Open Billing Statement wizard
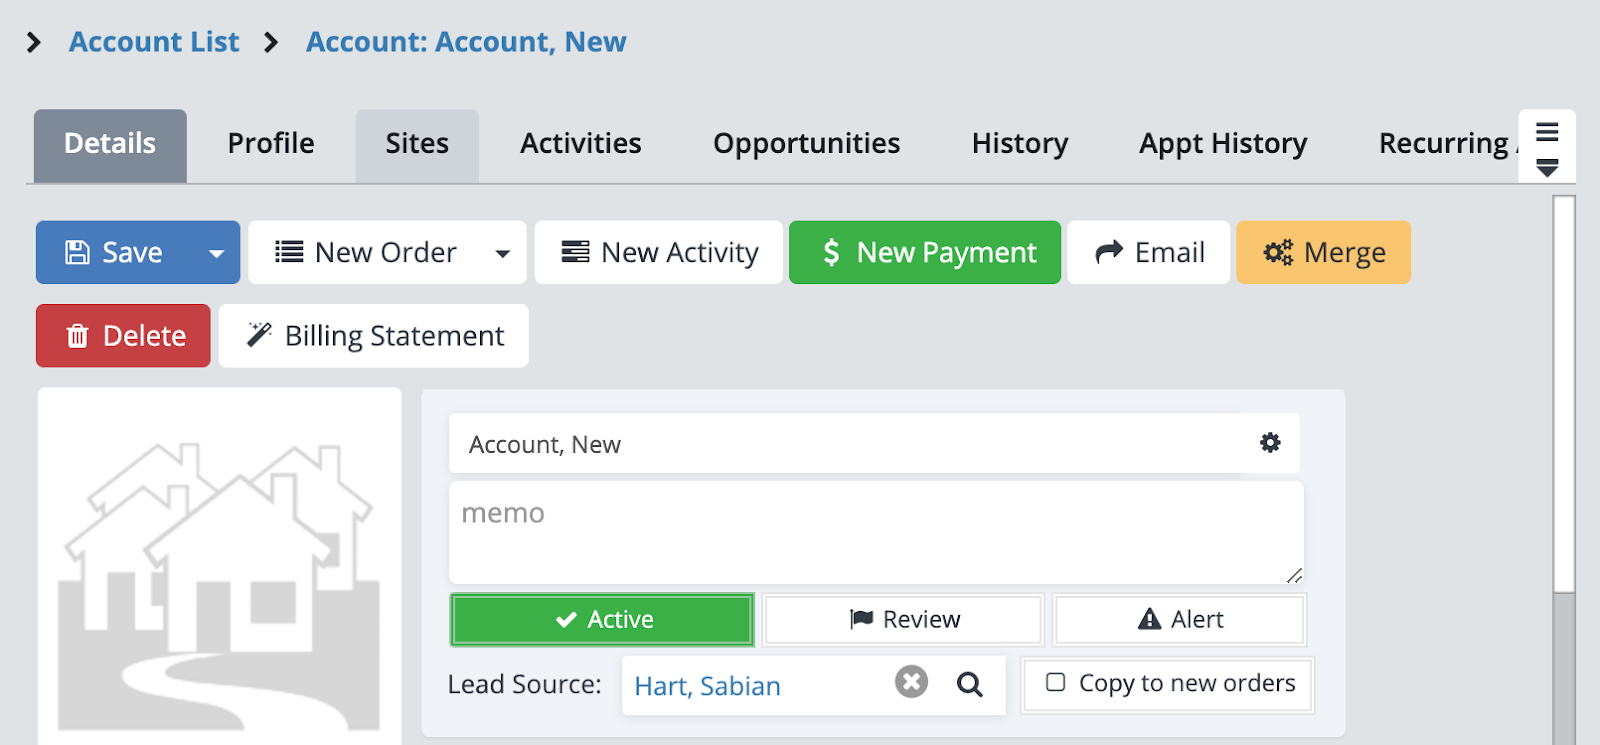 click(x=374, y=336)
